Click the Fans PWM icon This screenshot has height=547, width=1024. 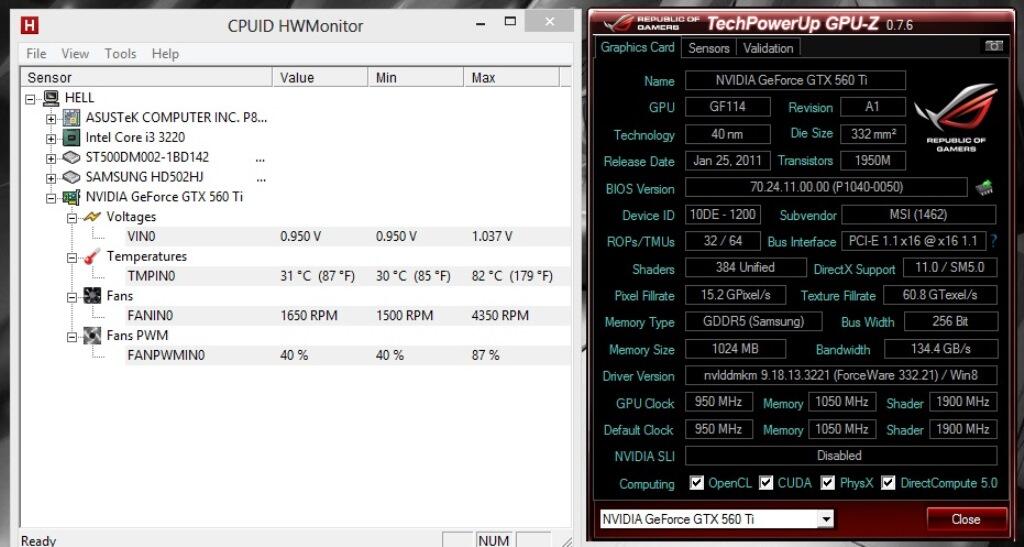point(92,336)
